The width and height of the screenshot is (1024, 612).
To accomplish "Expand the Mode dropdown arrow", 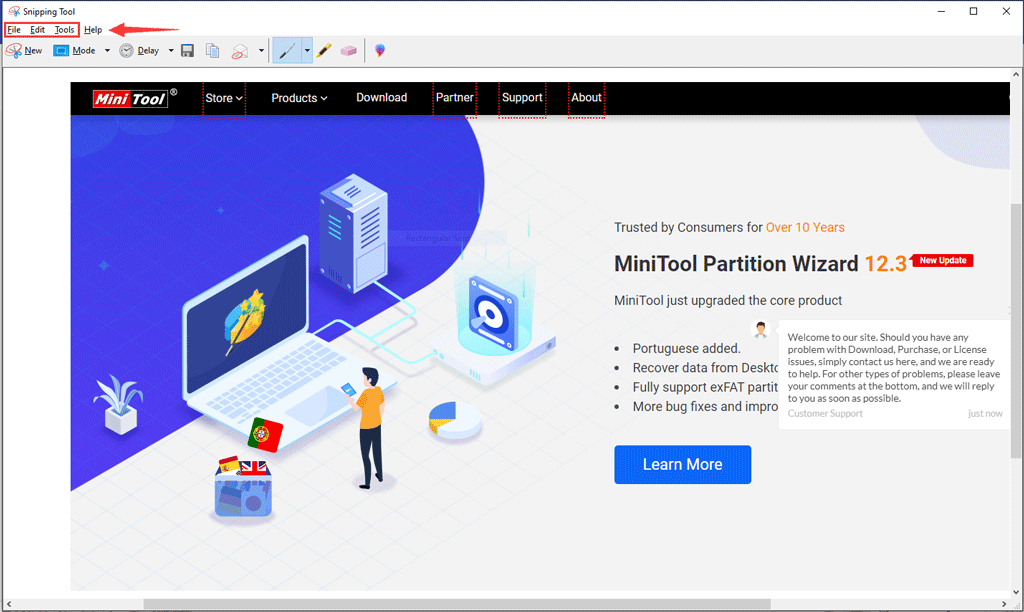I will 106,50.
